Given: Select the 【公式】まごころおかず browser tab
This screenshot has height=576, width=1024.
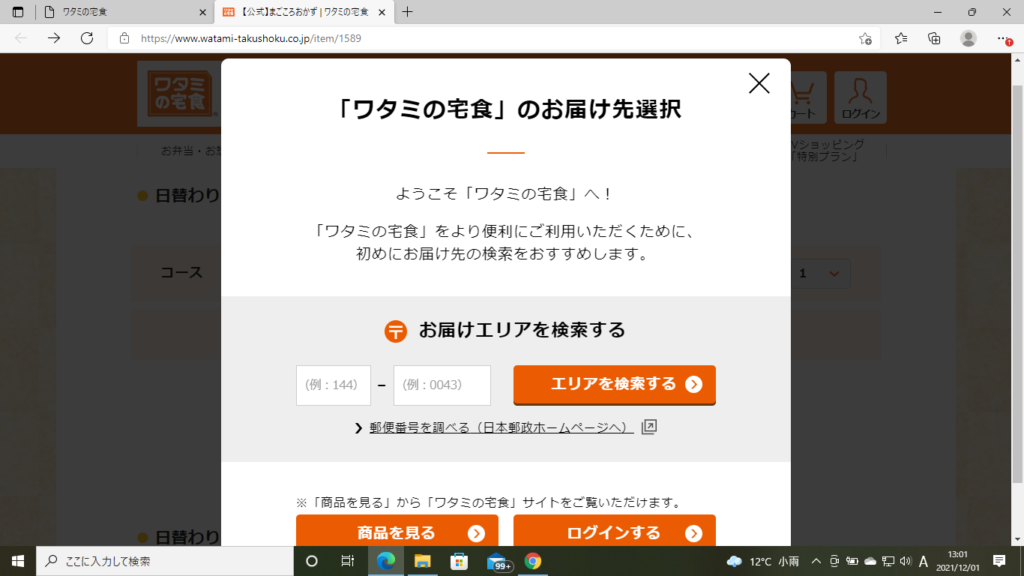Looking at the screenshot, I should coord(304,12).
